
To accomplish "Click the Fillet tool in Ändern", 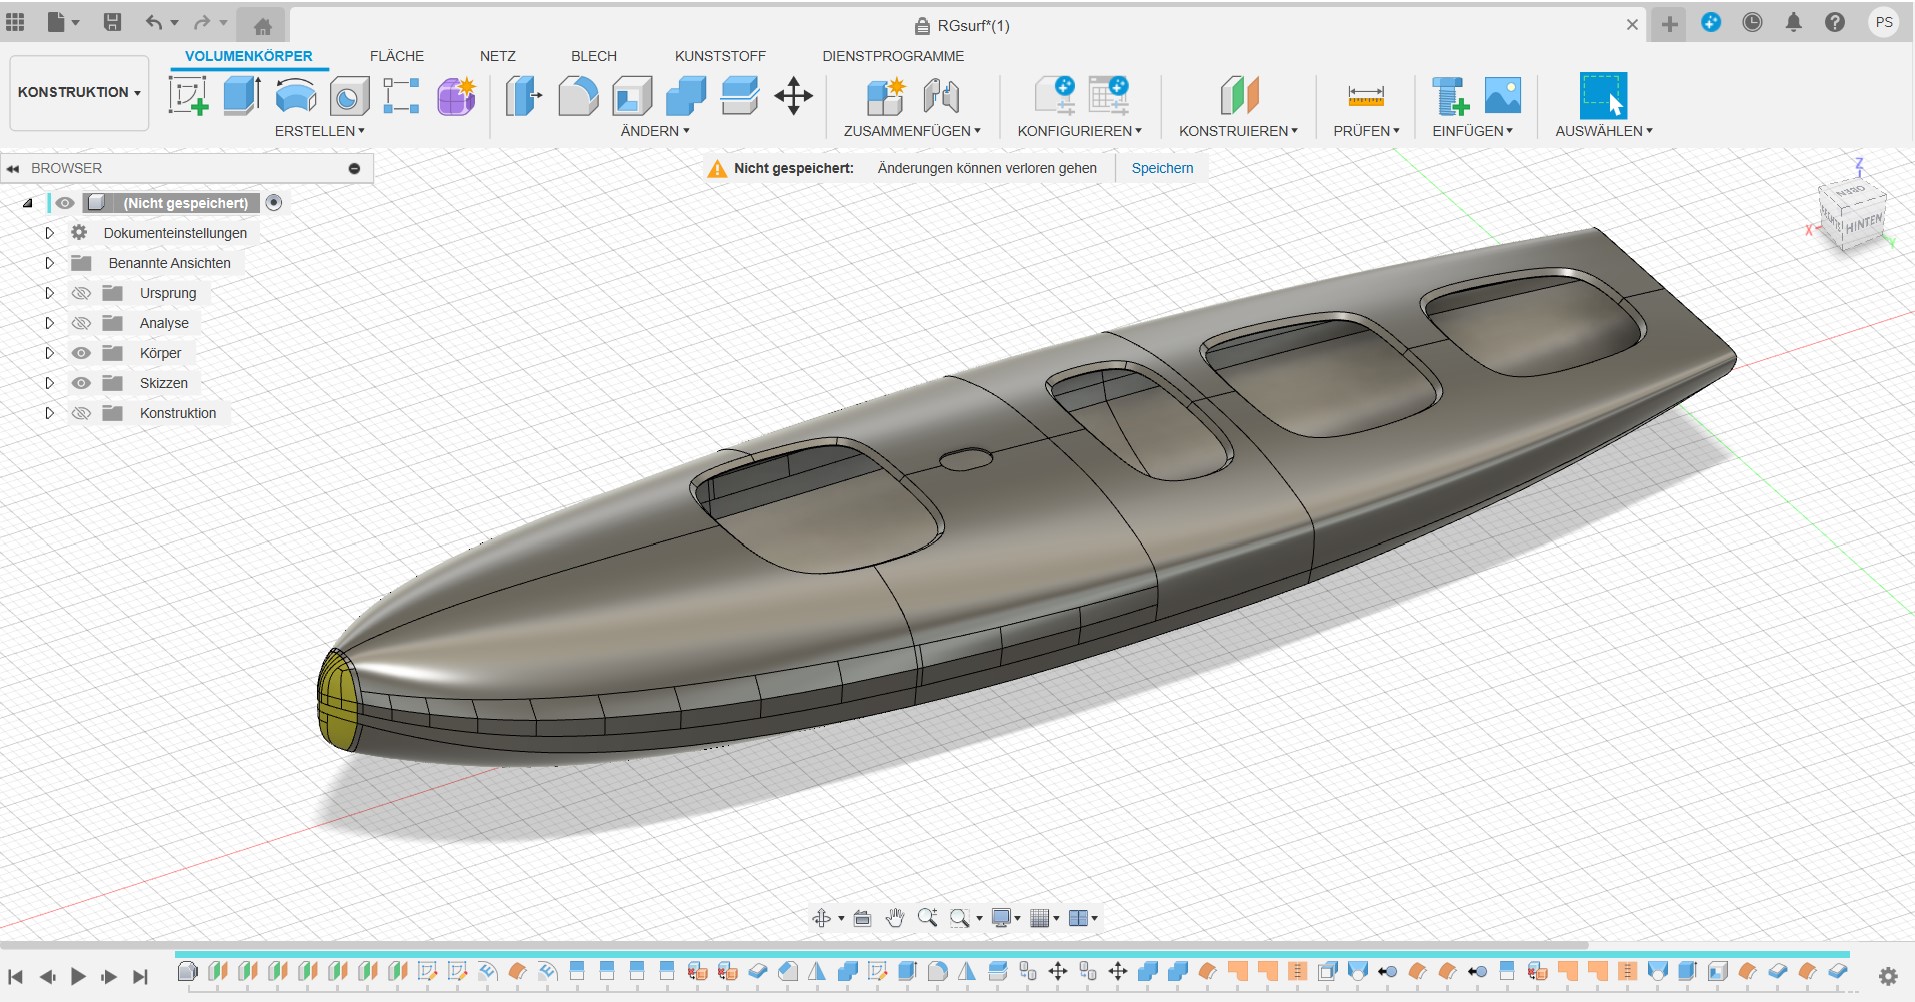I will (x=578, y=96).
